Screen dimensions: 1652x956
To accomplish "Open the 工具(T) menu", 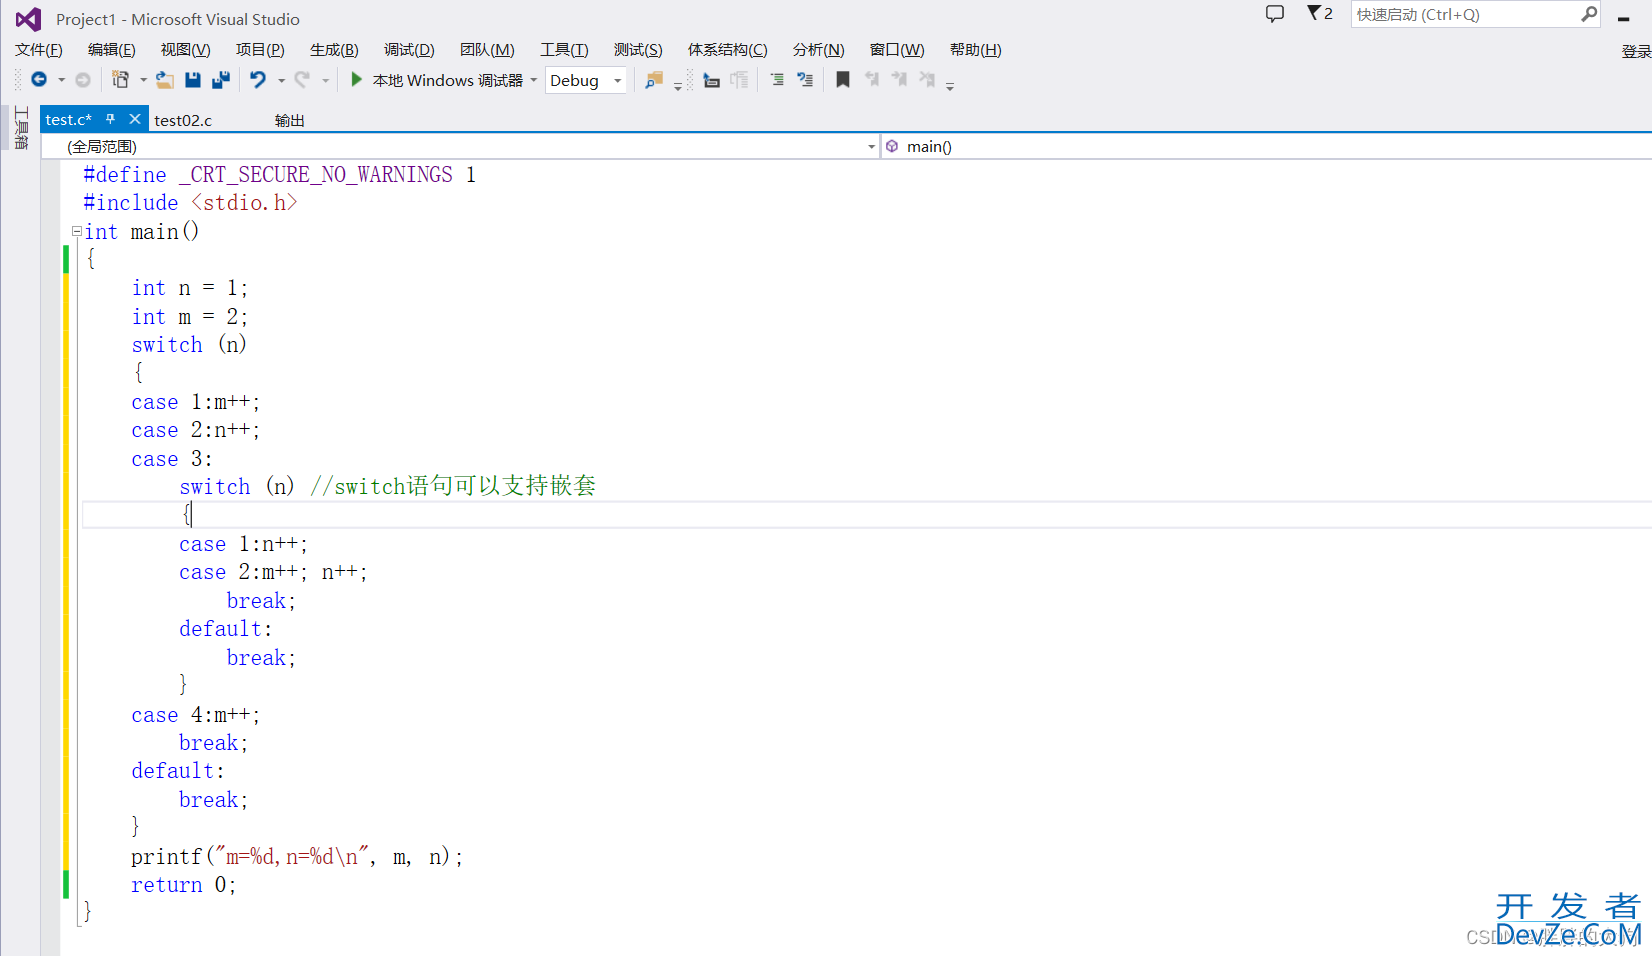I will coord(565,50).
